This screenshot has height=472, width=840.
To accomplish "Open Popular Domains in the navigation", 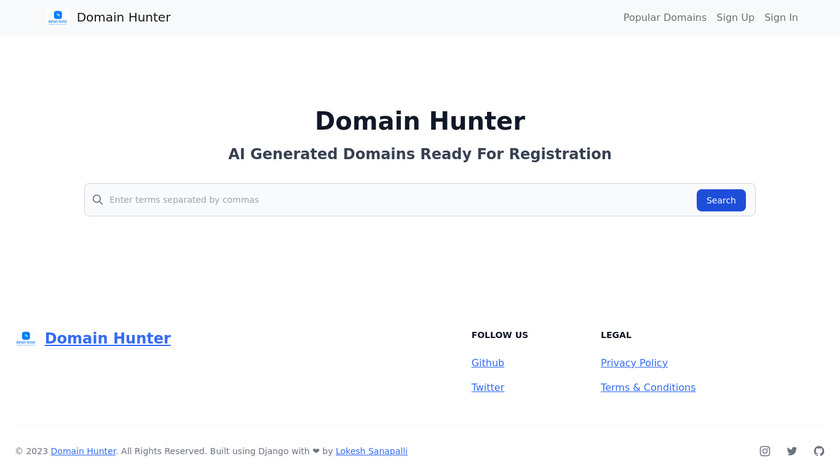I will 665,18.
